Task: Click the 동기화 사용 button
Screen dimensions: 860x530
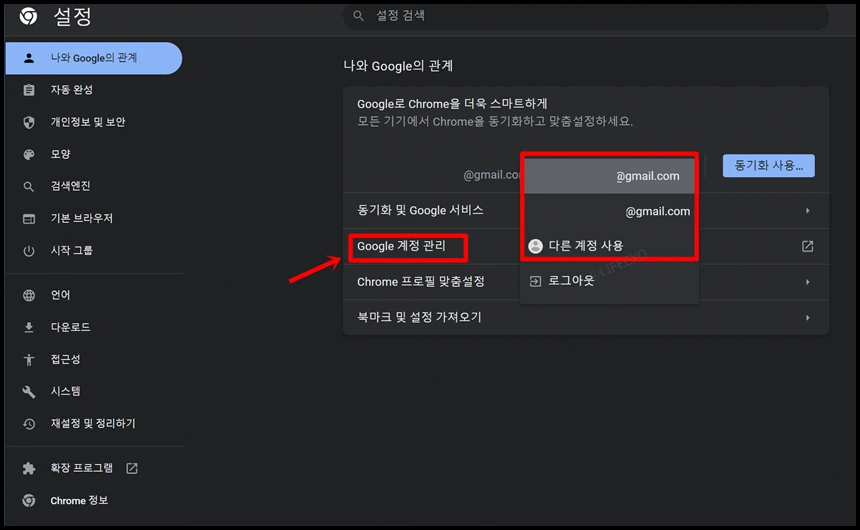Action: 768,166
